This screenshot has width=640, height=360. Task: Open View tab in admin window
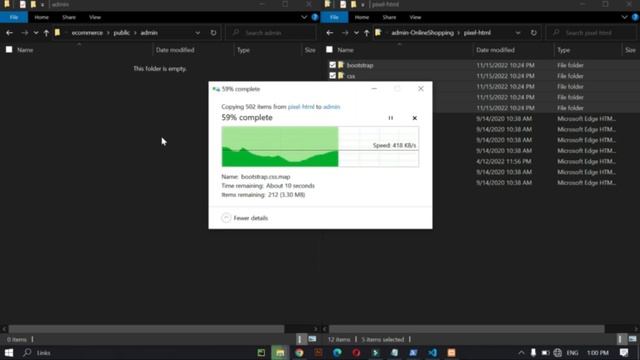tap(95, 17)
